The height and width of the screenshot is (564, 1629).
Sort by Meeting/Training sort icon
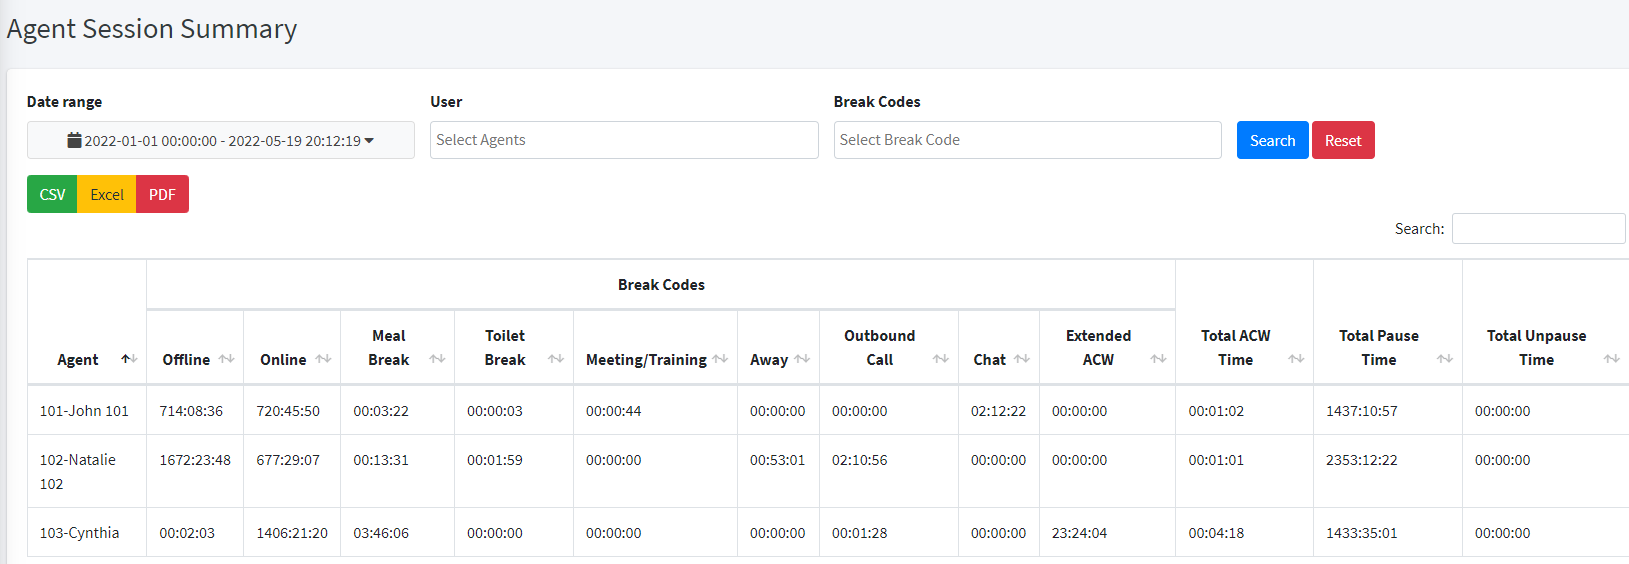tap(720, 359)
